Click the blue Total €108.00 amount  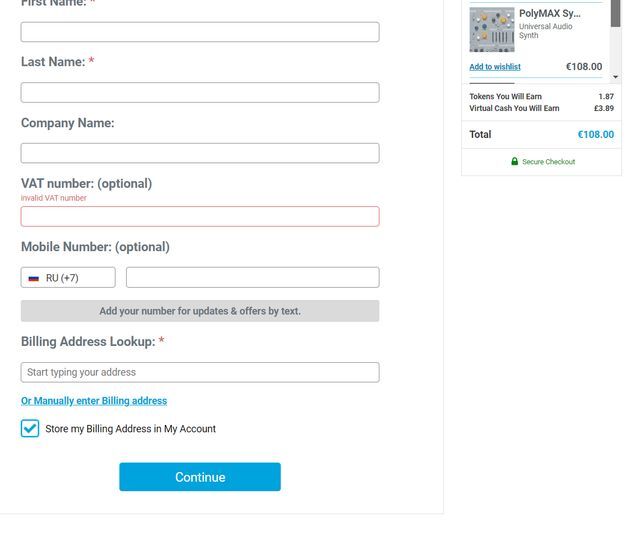click(595, 135)
